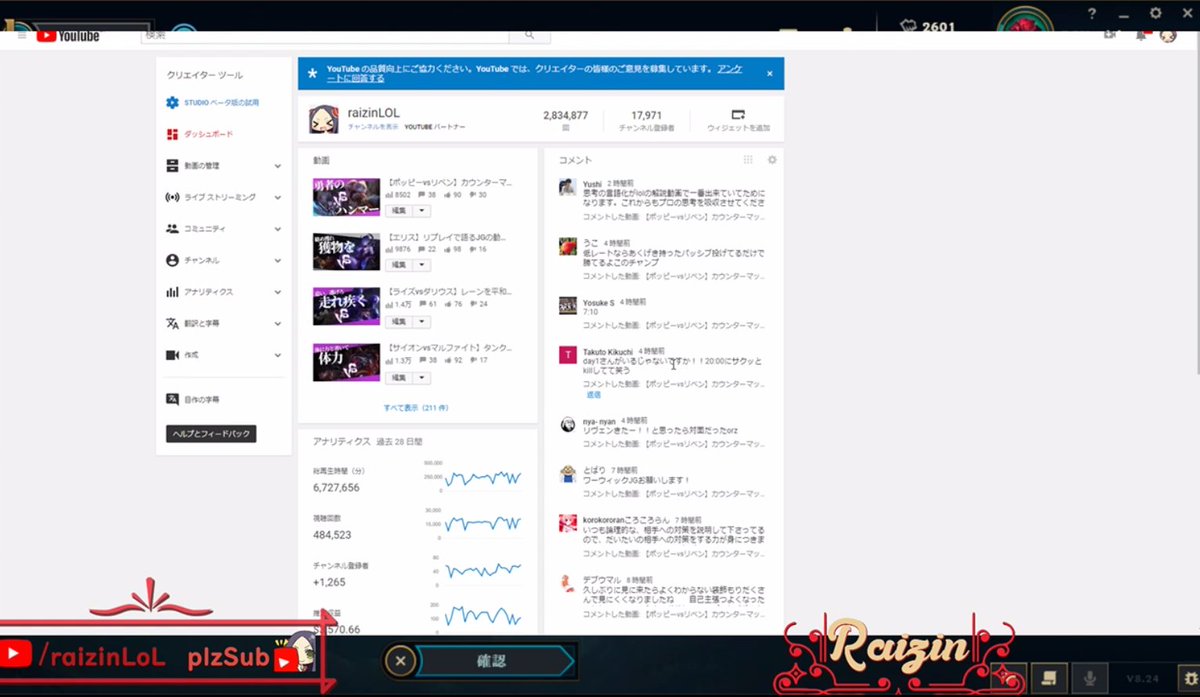Focus the YouTube search input field

click(325, 36)
